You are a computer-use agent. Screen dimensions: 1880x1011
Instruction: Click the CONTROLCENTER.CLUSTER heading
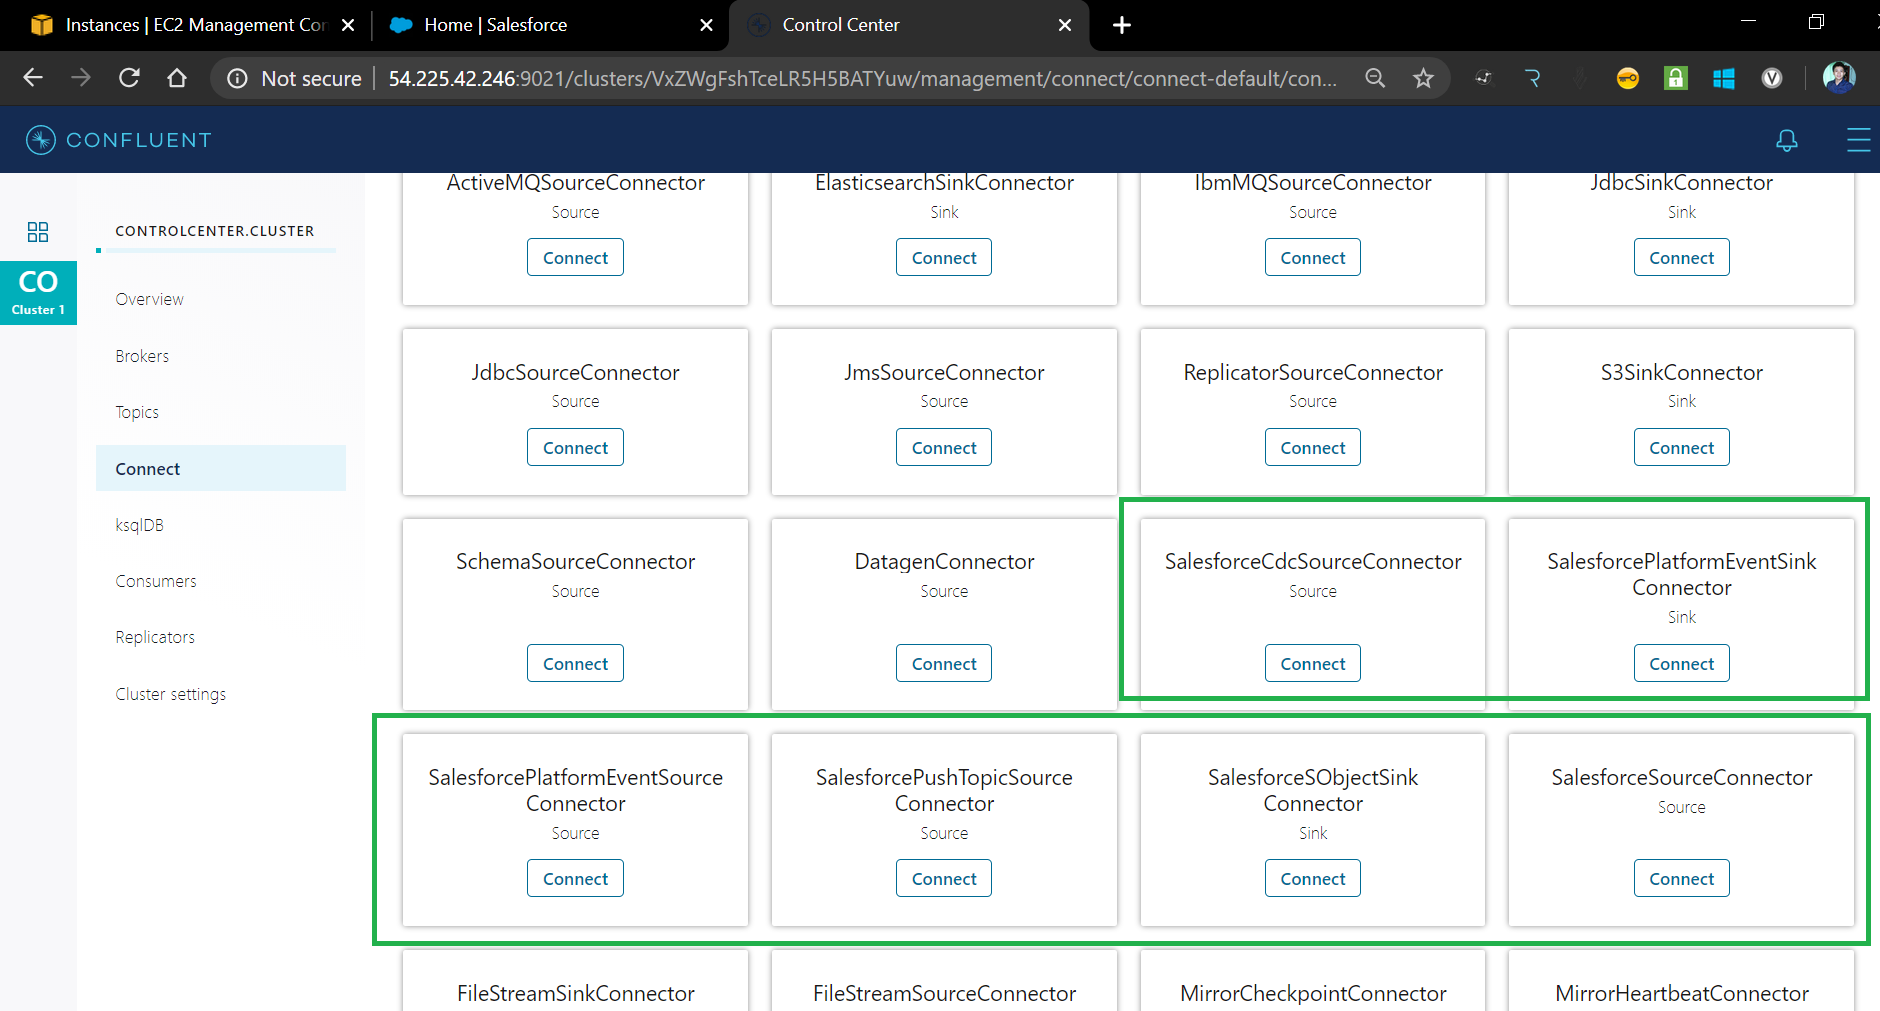tap(215, 231)
